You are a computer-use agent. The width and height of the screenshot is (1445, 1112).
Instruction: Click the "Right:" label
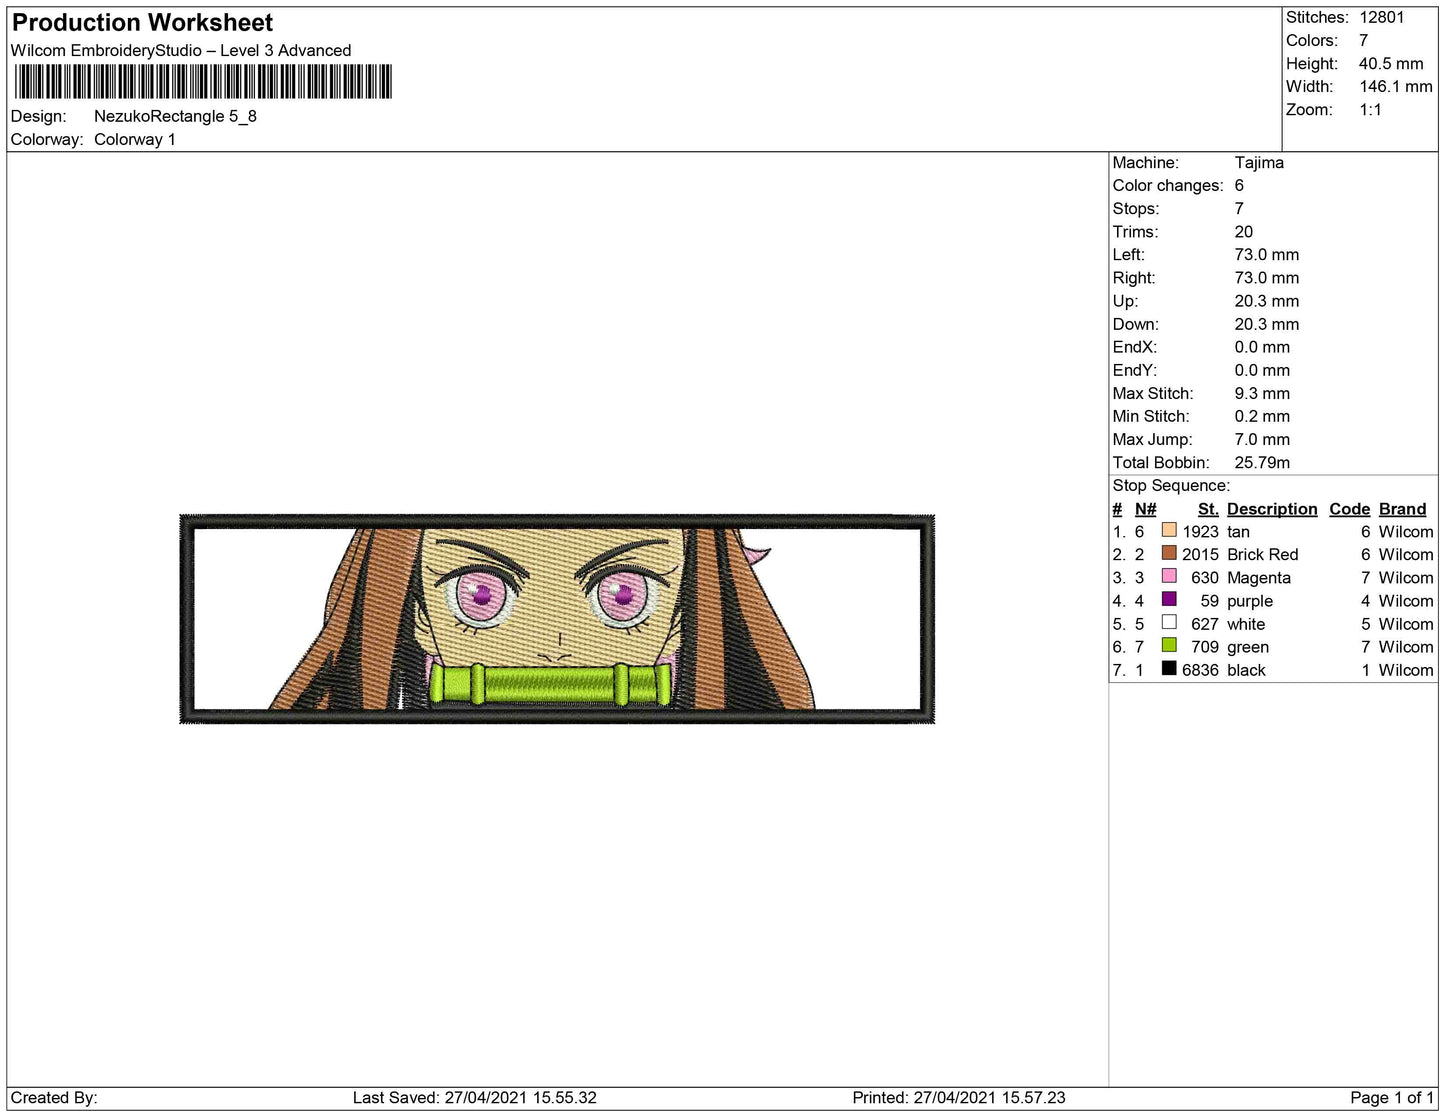1134,277
